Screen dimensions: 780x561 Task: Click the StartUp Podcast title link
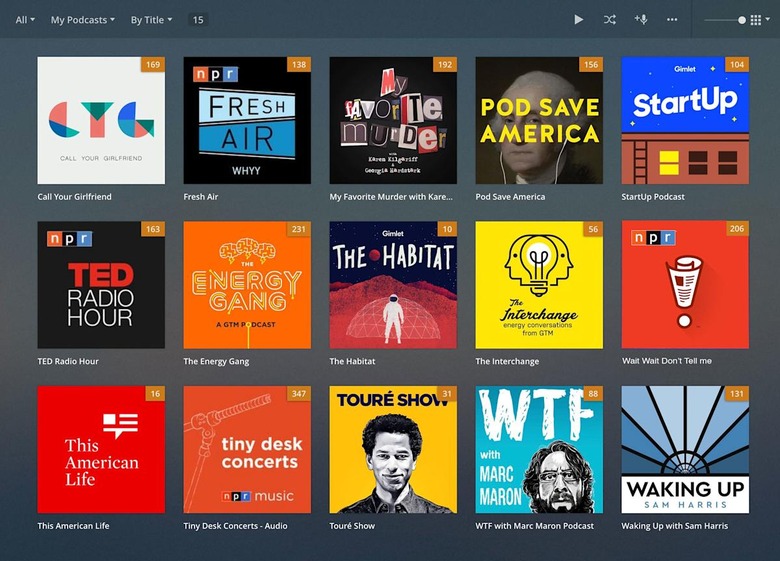(x=653, y=197)
